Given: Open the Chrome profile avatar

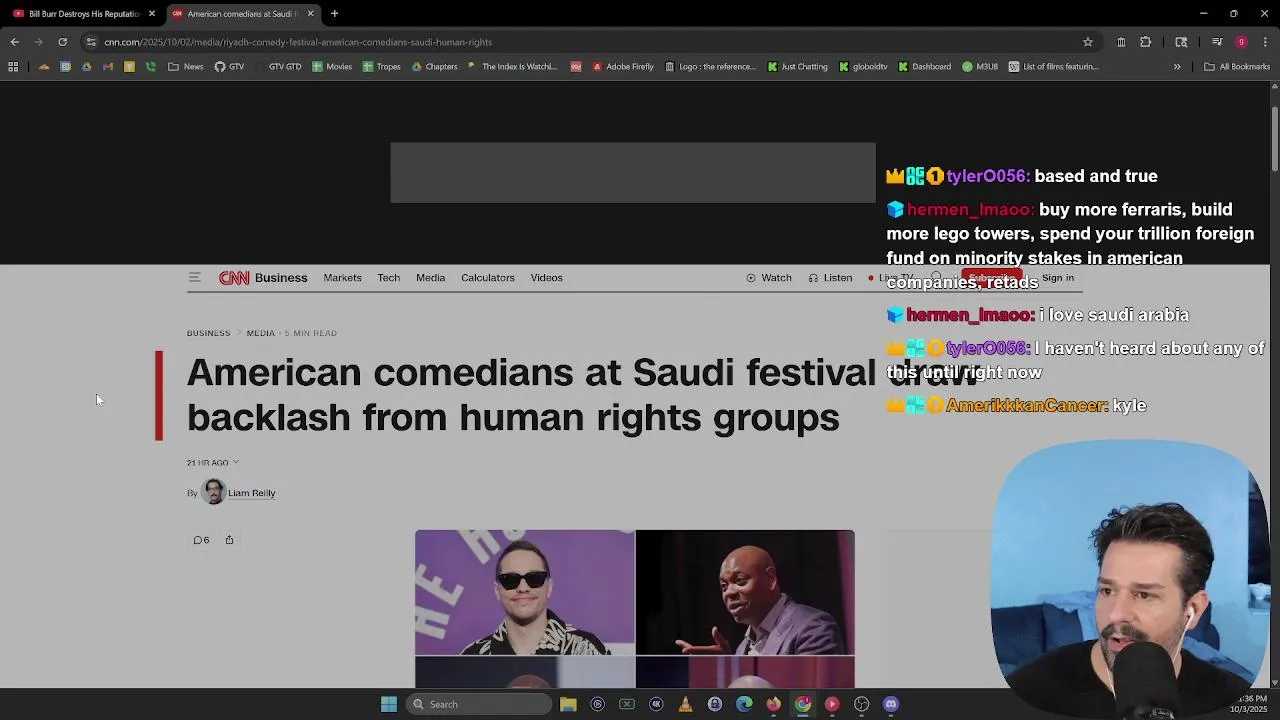Looking at the screenshot, I should [1241, 42].
